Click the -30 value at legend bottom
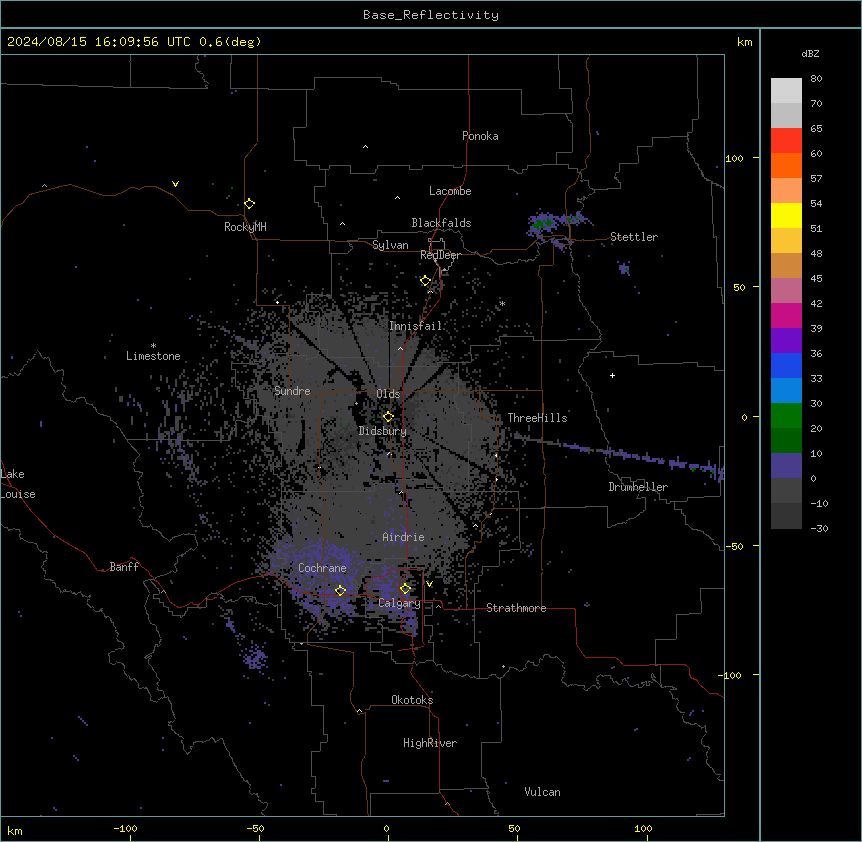 (819, 528)
